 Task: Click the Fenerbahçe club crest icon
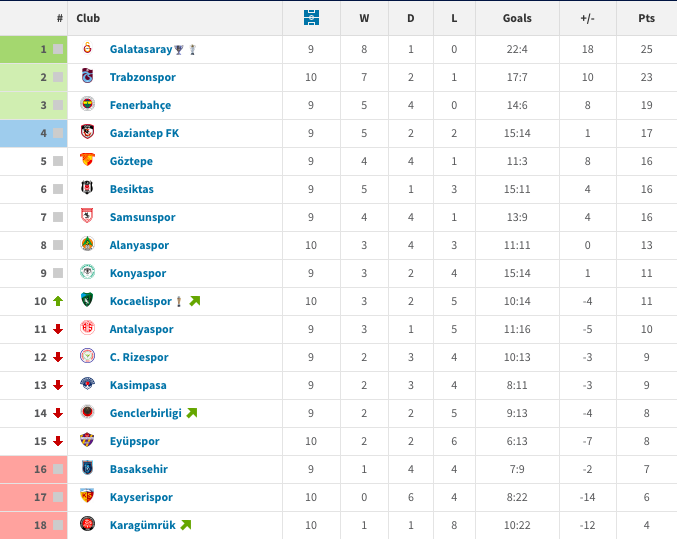pos(87,105)
